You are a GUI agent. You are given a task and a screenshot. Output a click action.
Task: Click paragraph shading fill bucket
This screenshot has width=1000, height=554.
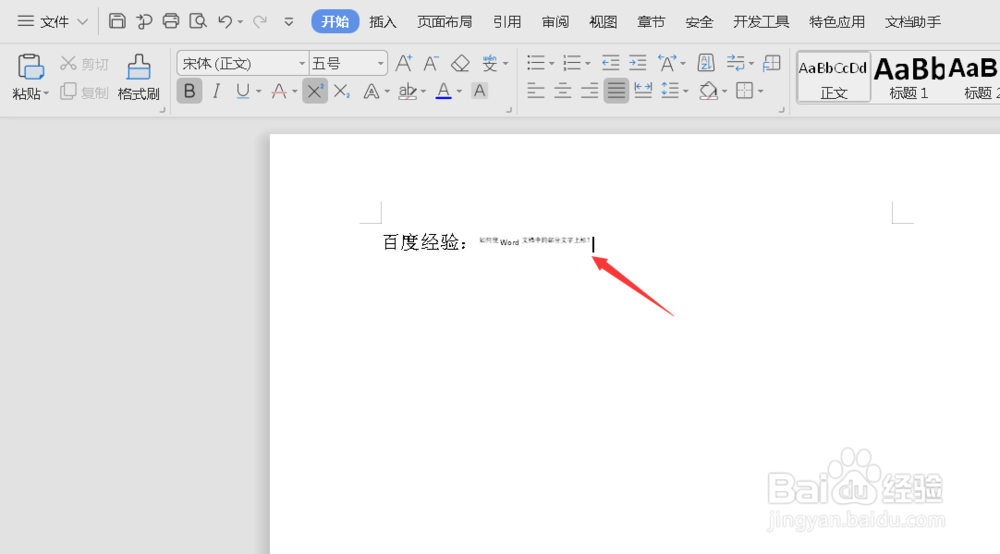click(707, 91)
